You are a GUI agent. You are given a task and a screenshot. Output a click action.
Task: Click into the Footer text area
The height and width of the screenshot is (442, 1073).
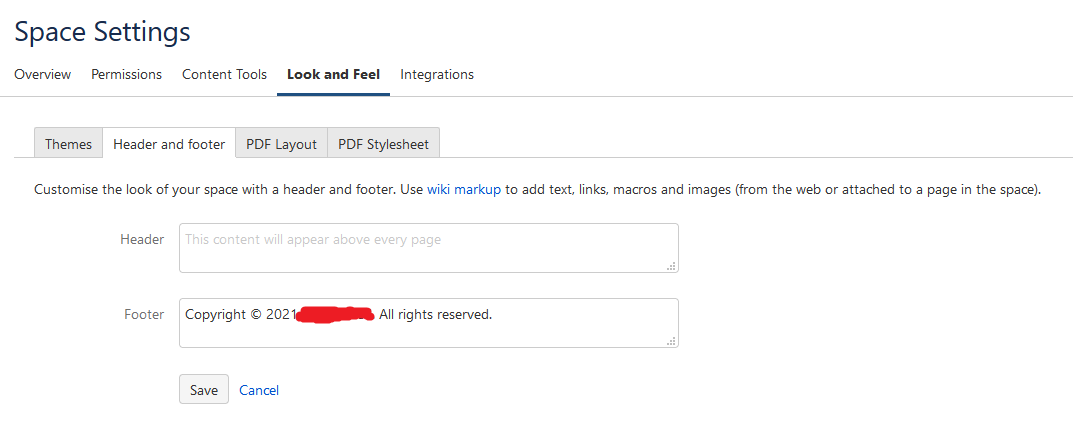pyautogui.click(x=429, y=322)
